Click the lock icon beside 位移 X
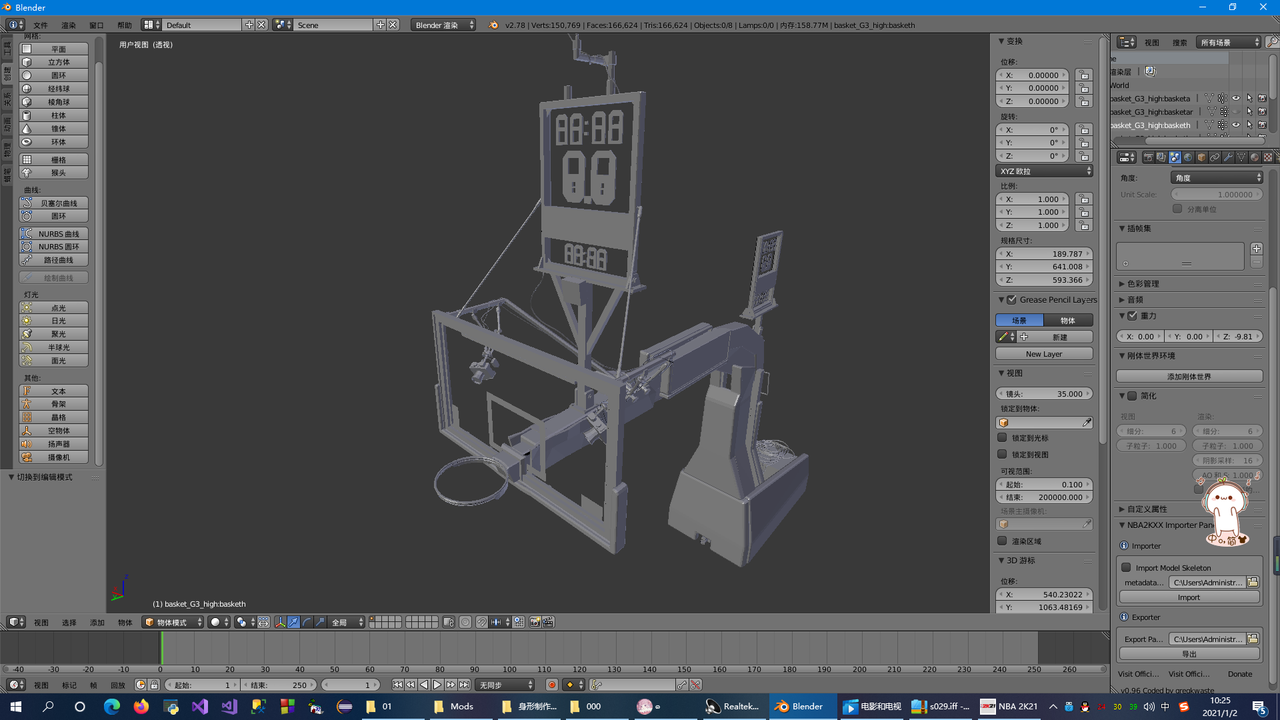Screen dimensions: 1280x720 (x=1084, y=75)
